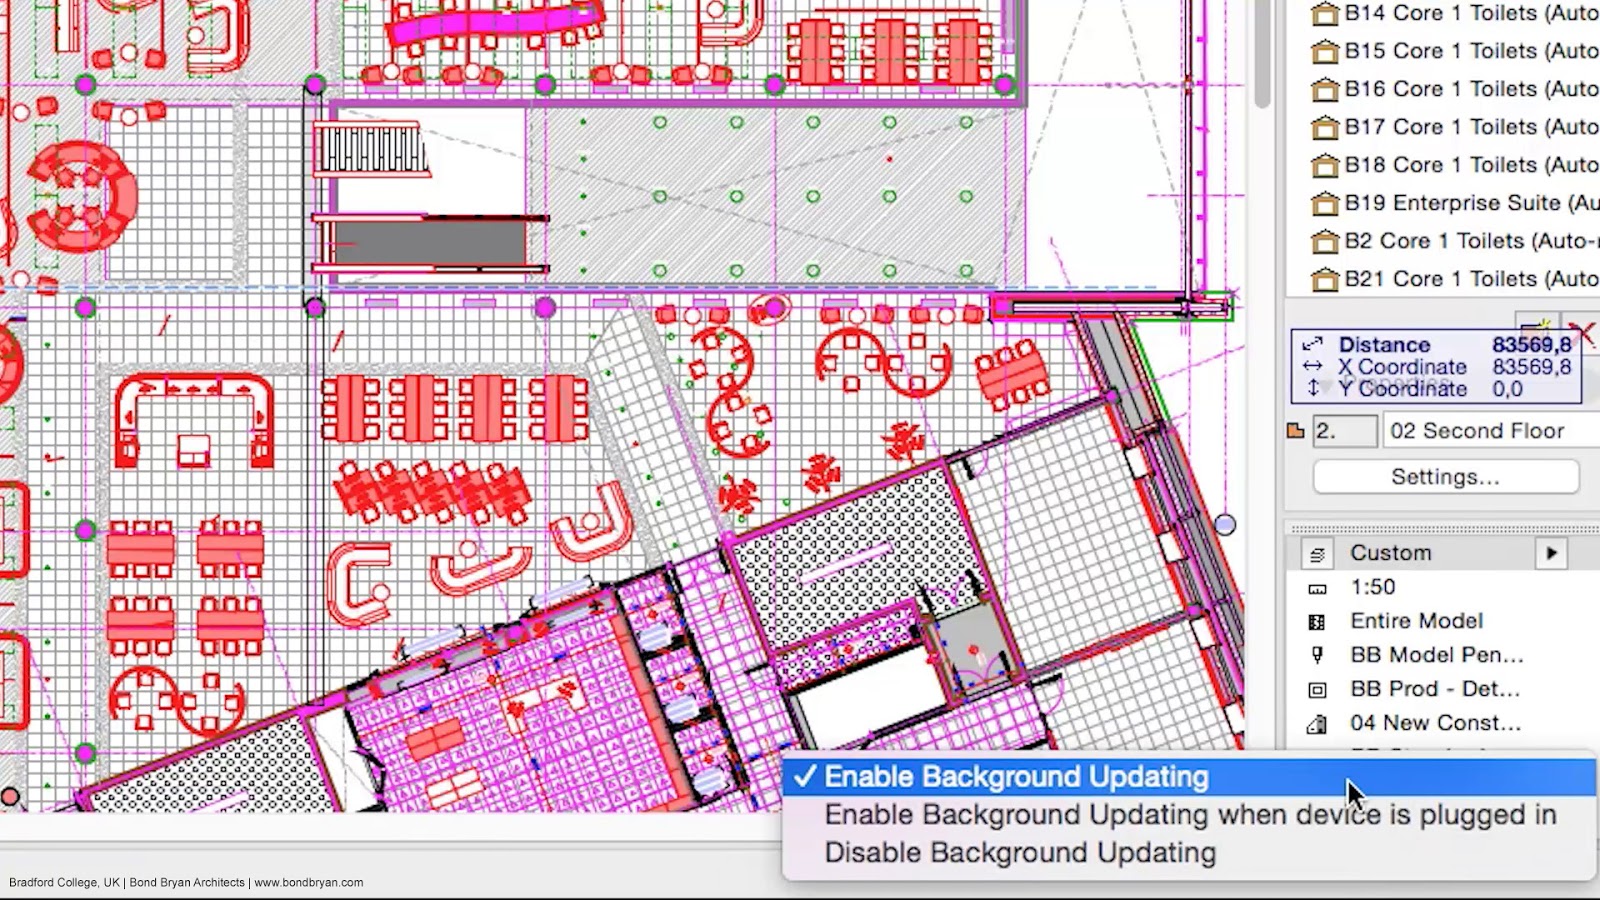Click the home icon next to B19 Enterprise Suite
The height and width of the screenshot is (900, 1600).
pyautogui.click(x=1326, y=202)
